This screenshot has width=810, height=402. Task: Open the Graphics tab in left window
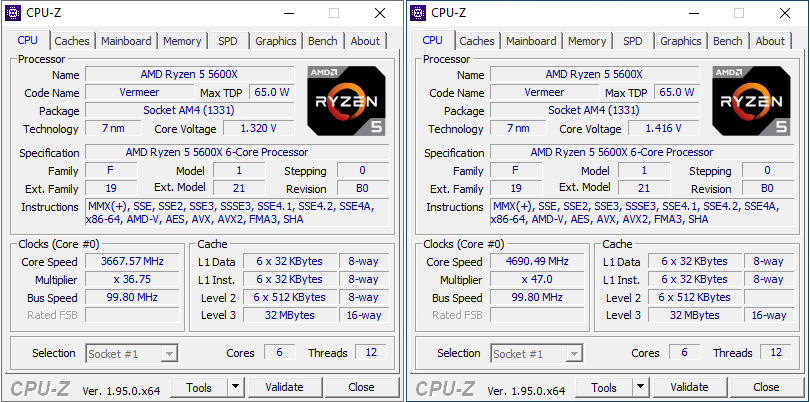pyautogui.click(x=276, y=41)
